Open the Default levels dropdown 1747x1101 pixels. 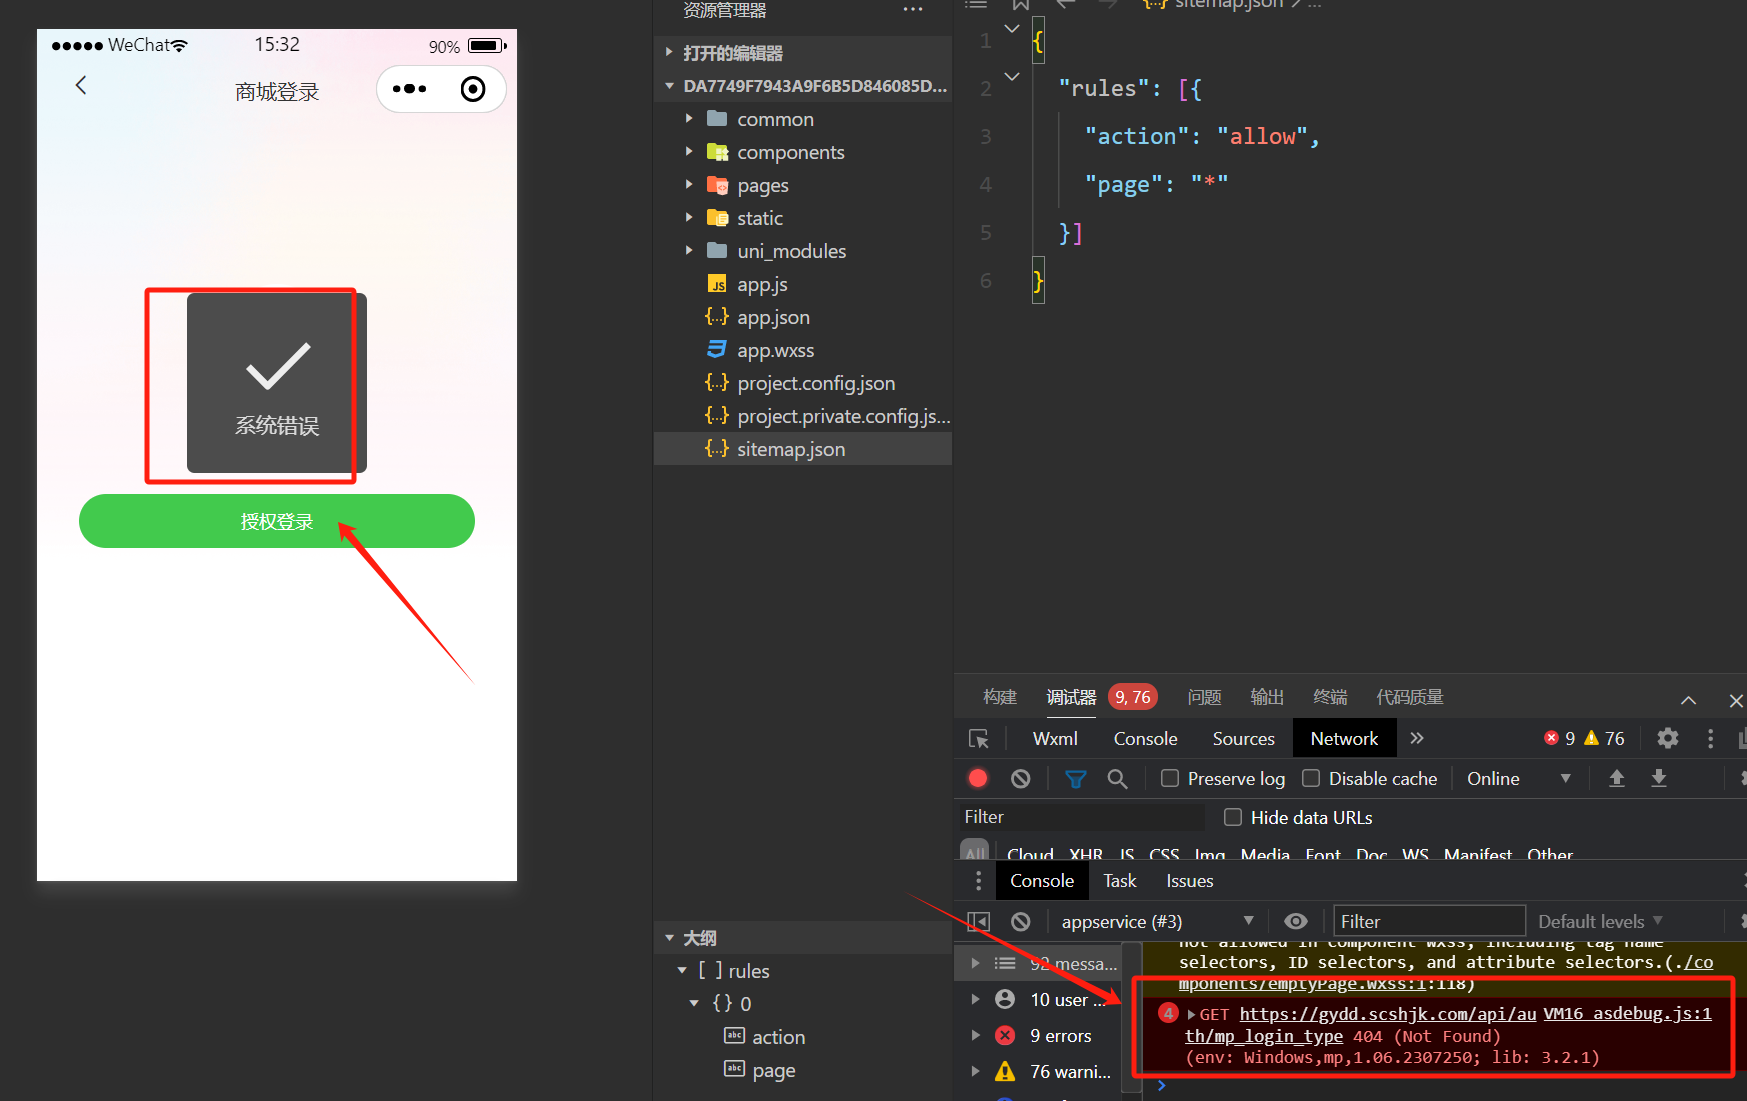pos(1600,922)
